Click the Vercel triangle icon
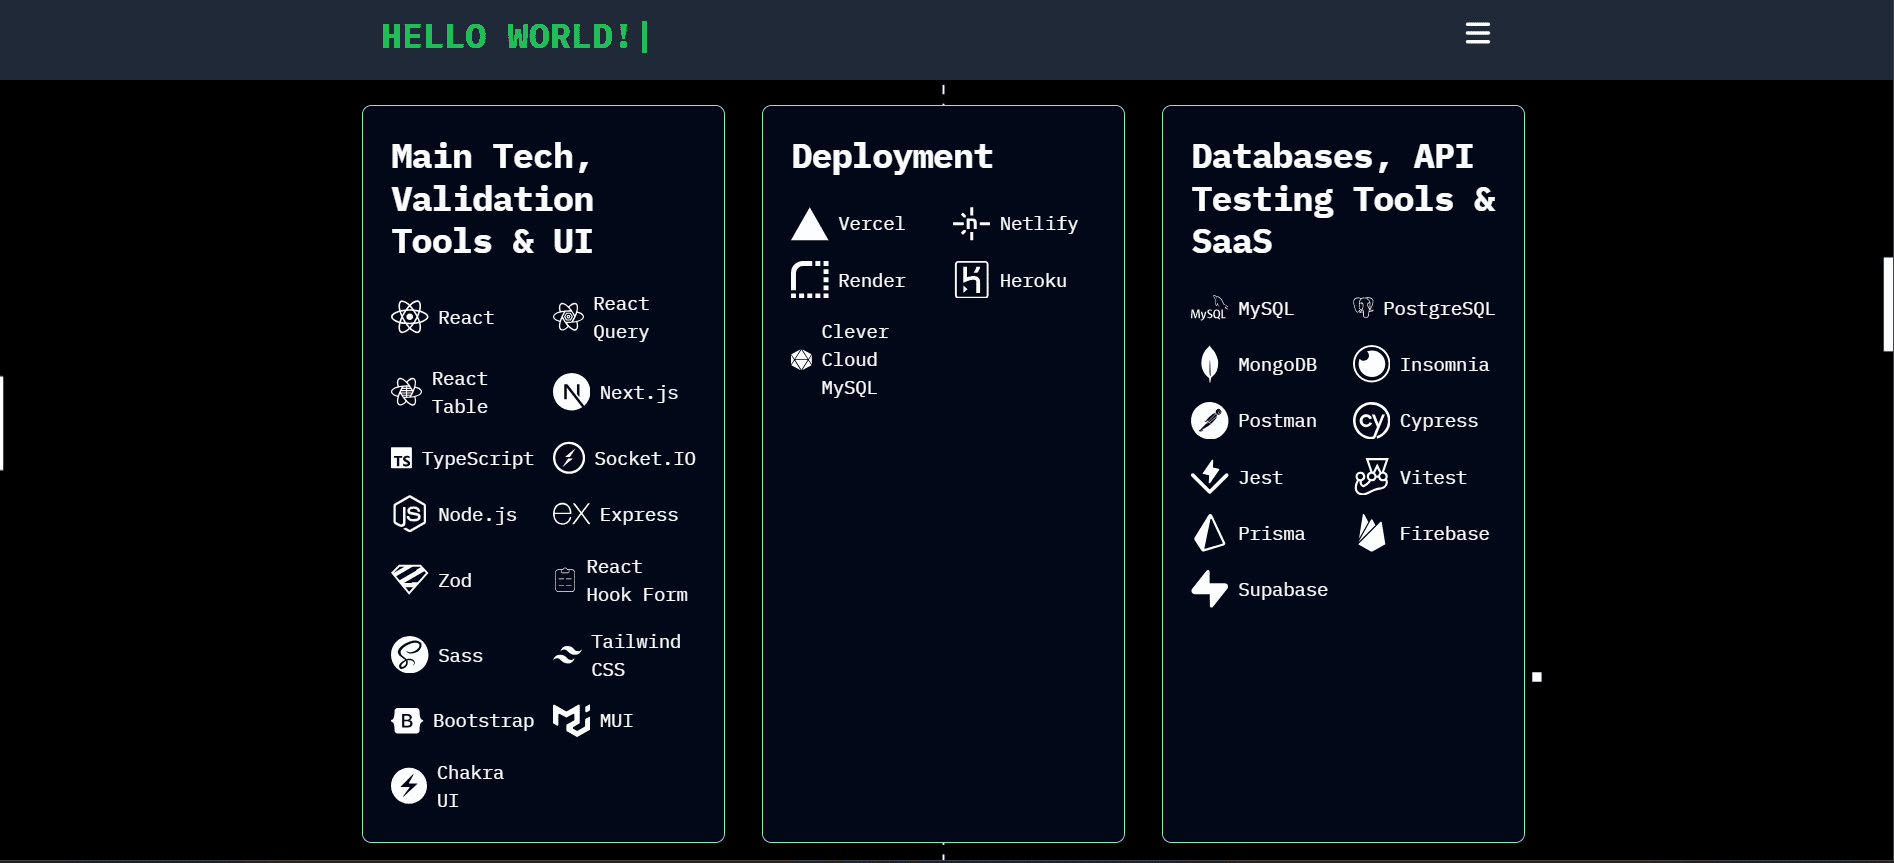Screen dimensions: 1894x863 (809, 224)
